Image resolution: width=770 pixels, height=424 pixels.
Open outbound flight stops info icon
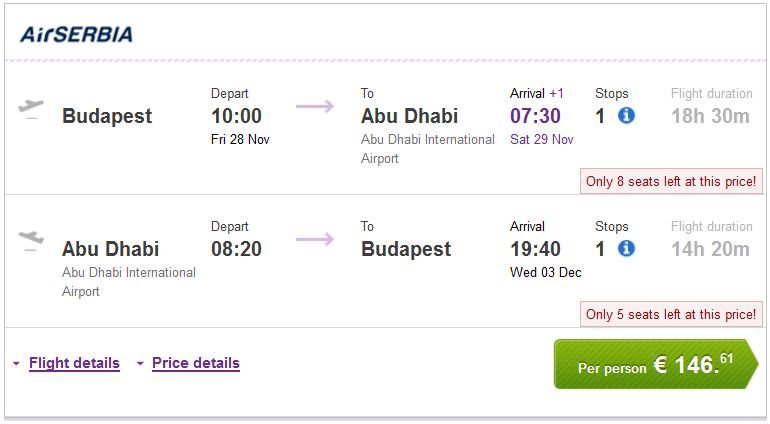[626, 116]
